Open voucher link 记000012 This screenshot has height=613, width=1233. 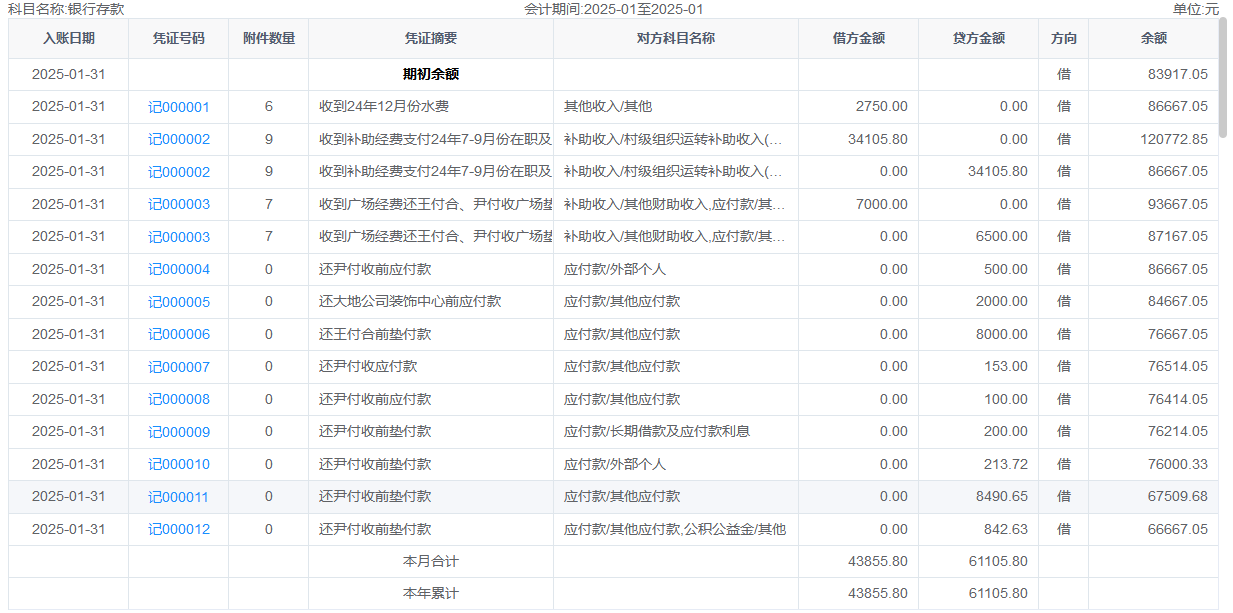coord(179,530)
